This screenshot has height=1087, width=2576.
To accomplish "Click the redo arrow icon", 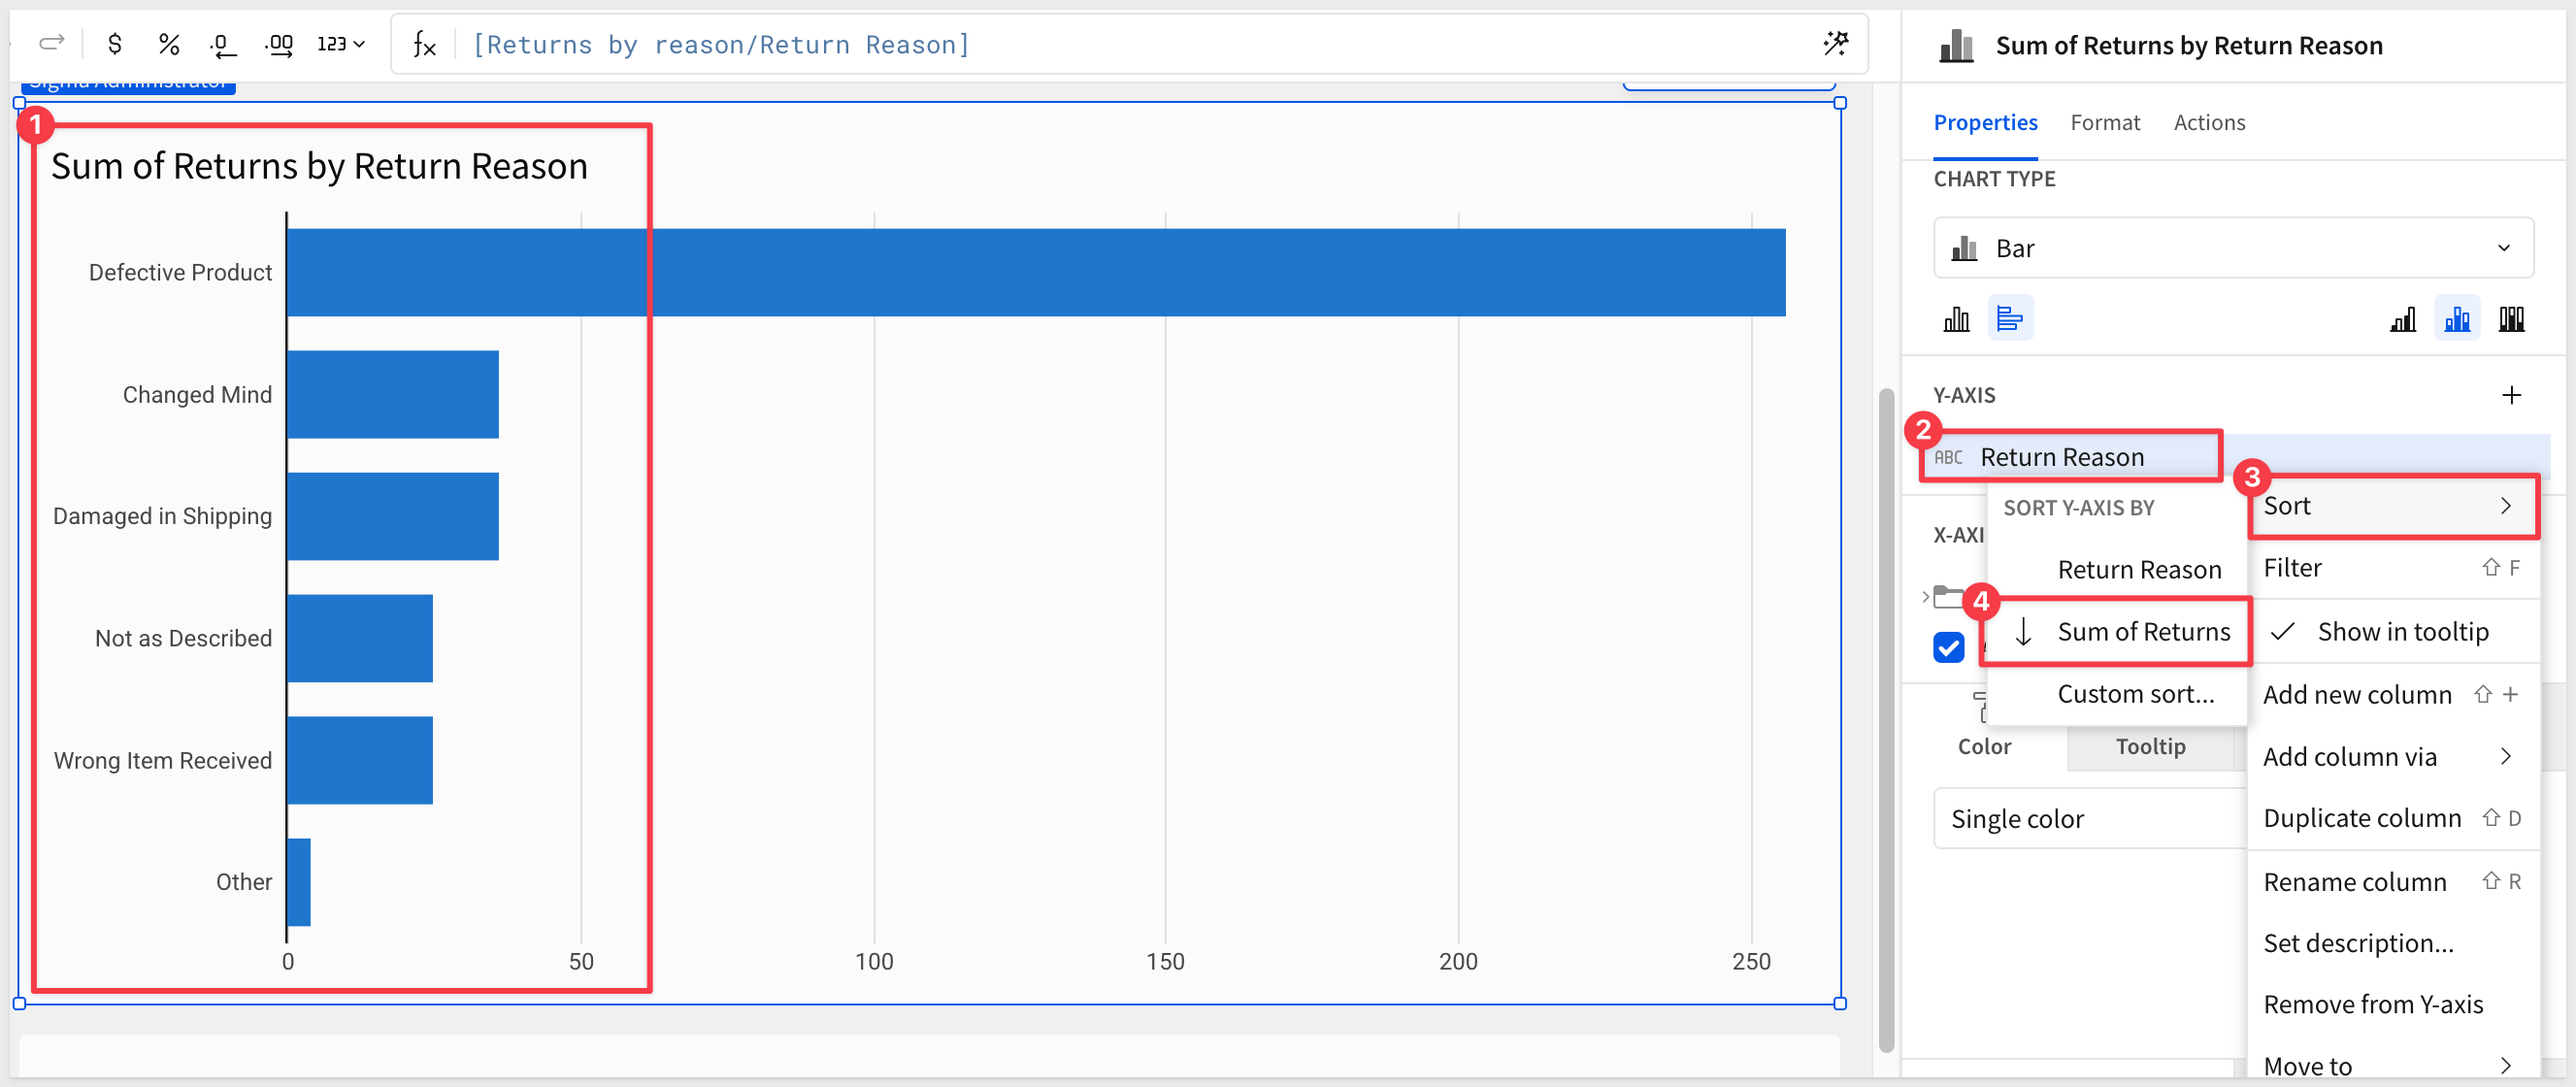I will (52, 43).
